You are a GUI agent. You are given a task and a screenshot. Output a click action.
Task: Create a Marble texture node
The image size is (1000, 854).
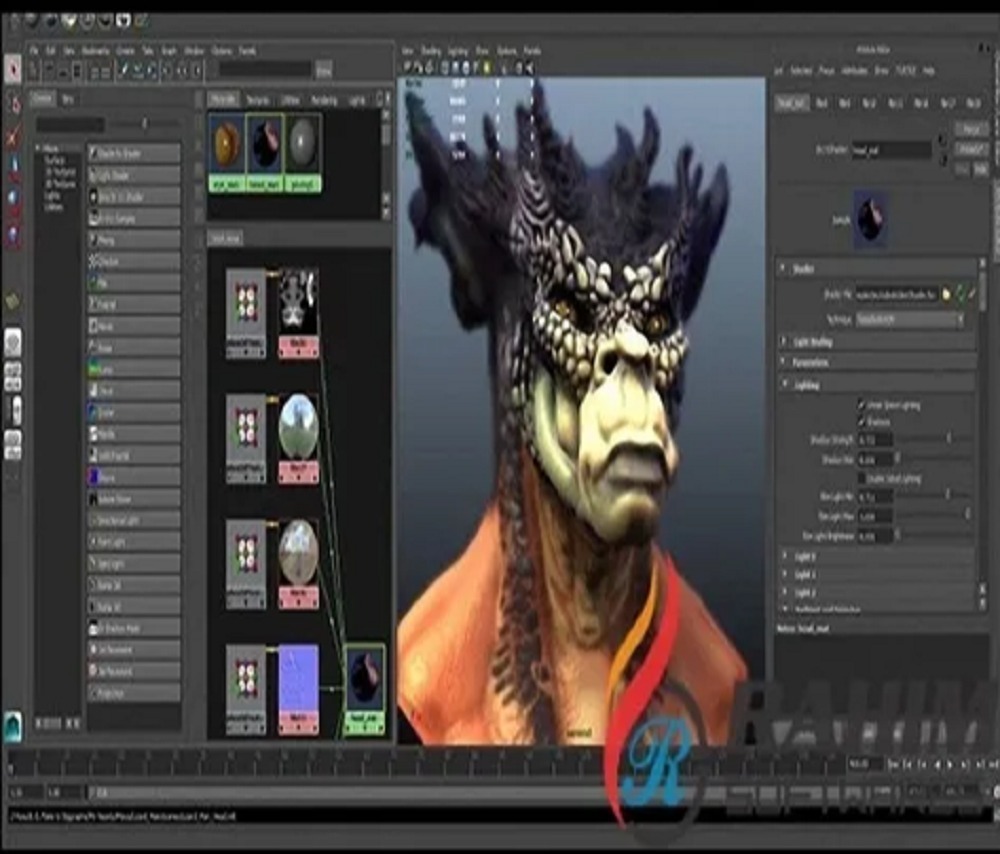click(x=134, y=434)
